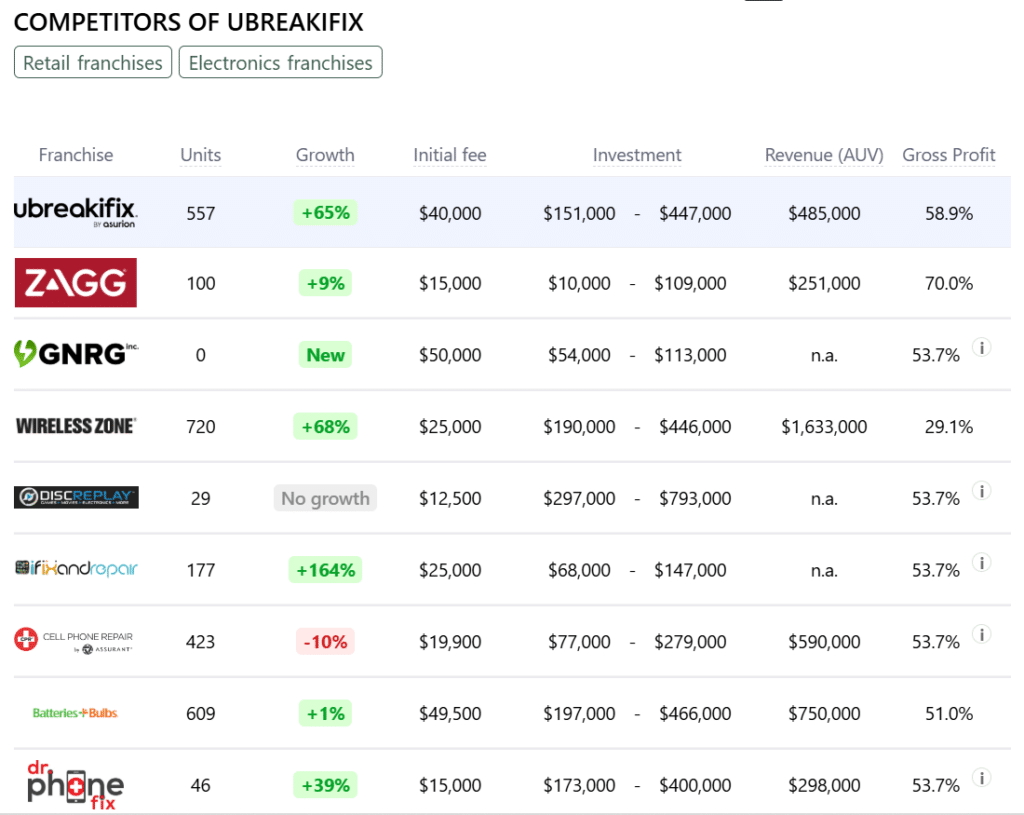Screen dimensions: 1024x815
Task: Select the 423 units cell
Action: pos(200,641)
